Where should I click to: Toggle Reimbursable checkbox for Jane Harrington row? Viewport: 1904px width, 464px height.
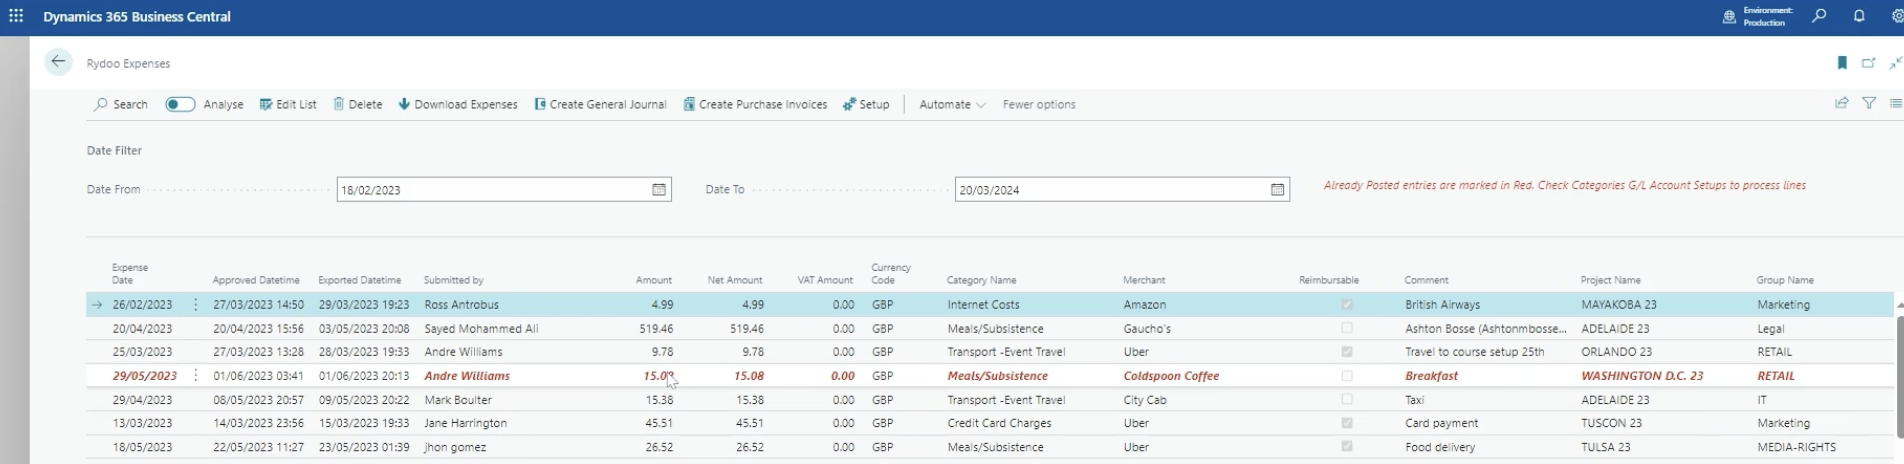coord(1347,423)
